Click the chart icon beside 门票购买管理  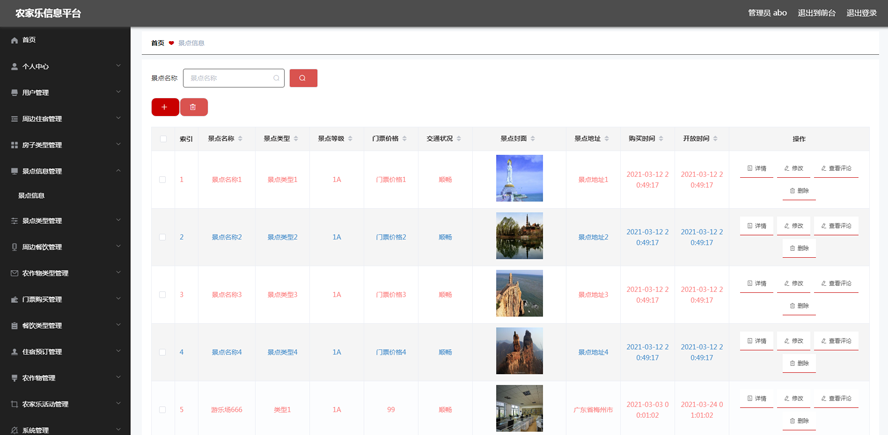(x=15, y=300)
